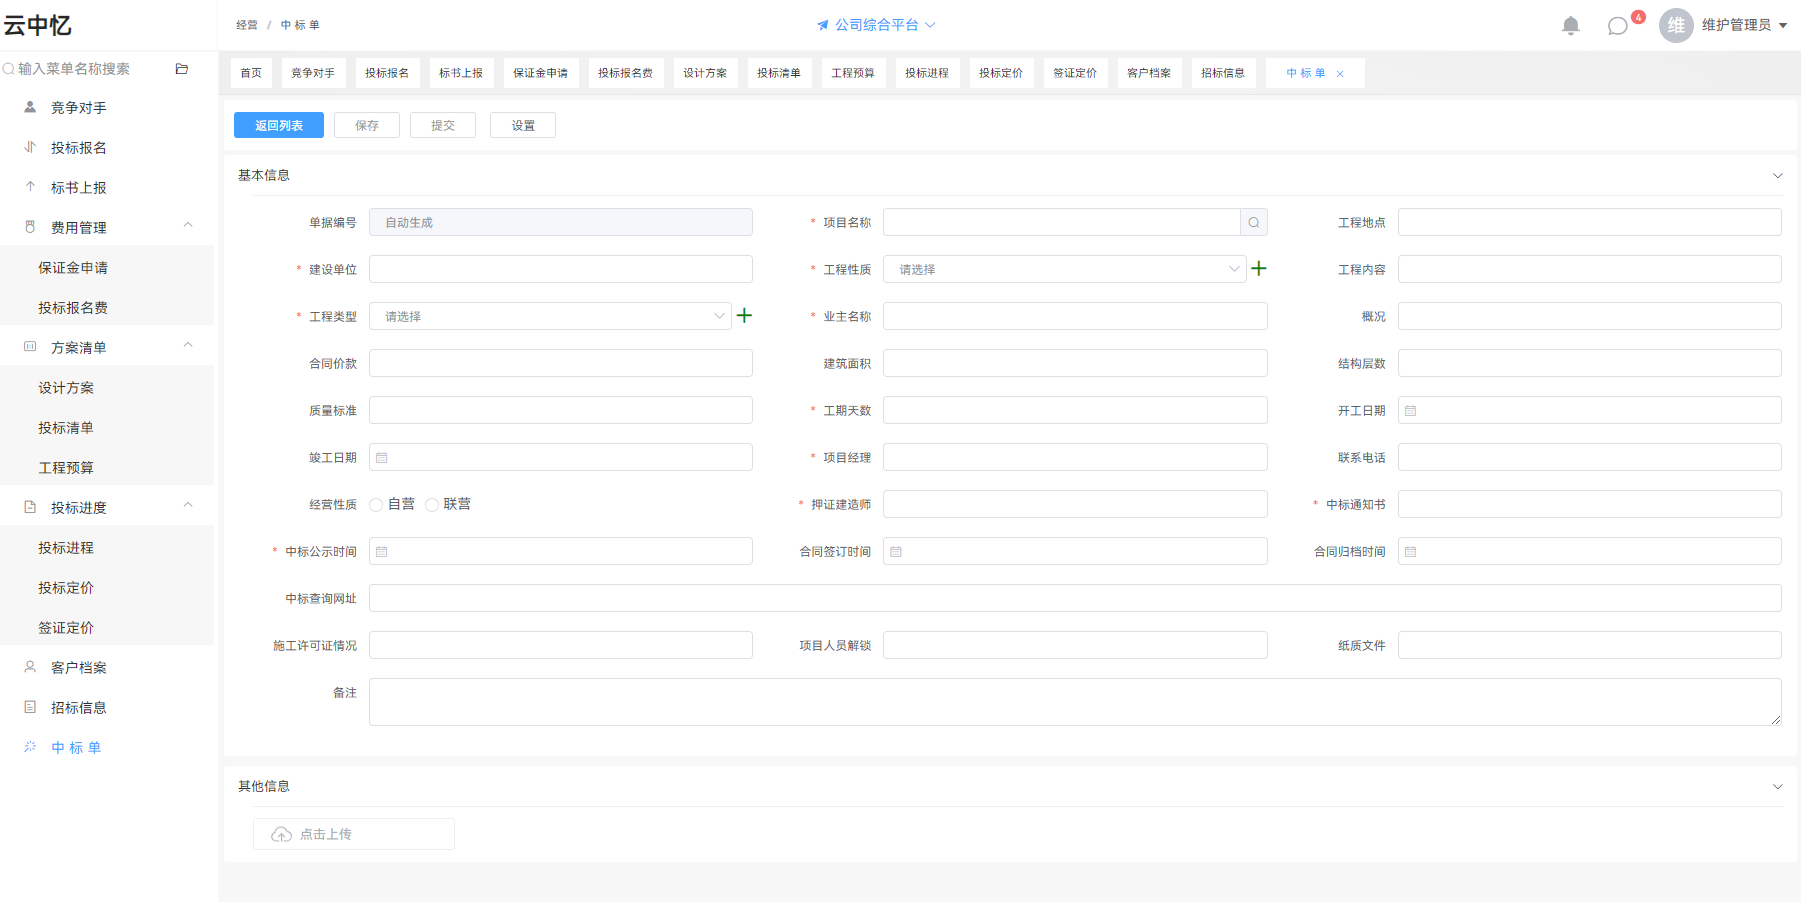Open the 工程性质 dropdown

1064,269
